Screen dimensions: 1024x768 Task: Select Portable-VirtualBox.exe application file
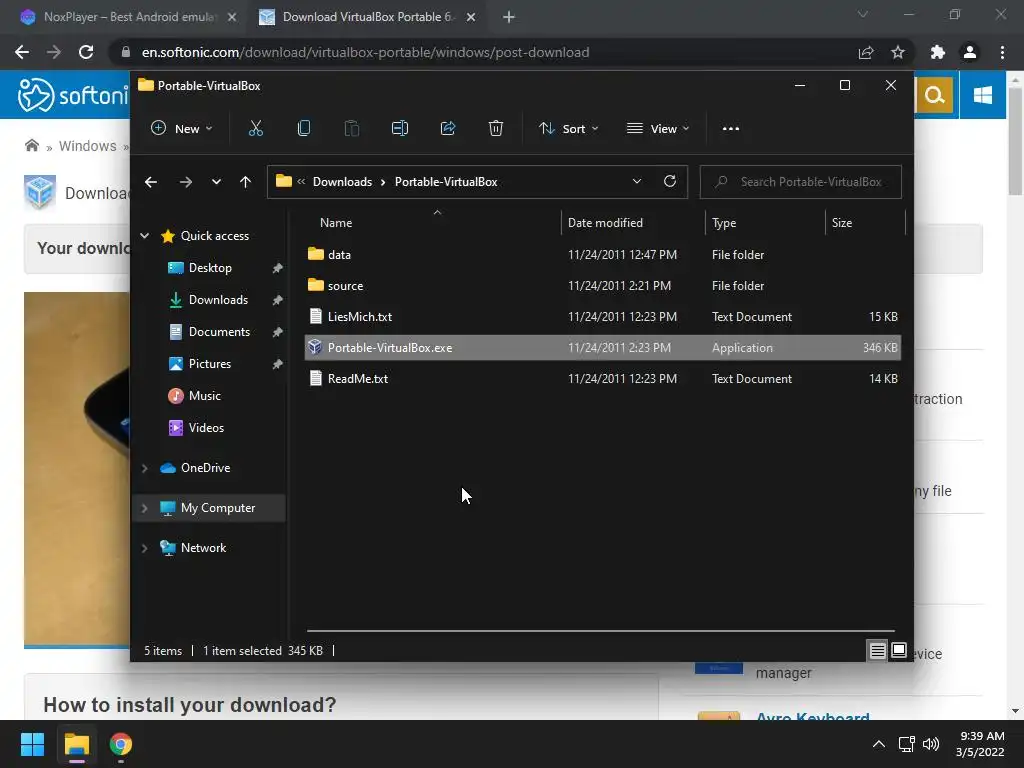pos(602,347)
